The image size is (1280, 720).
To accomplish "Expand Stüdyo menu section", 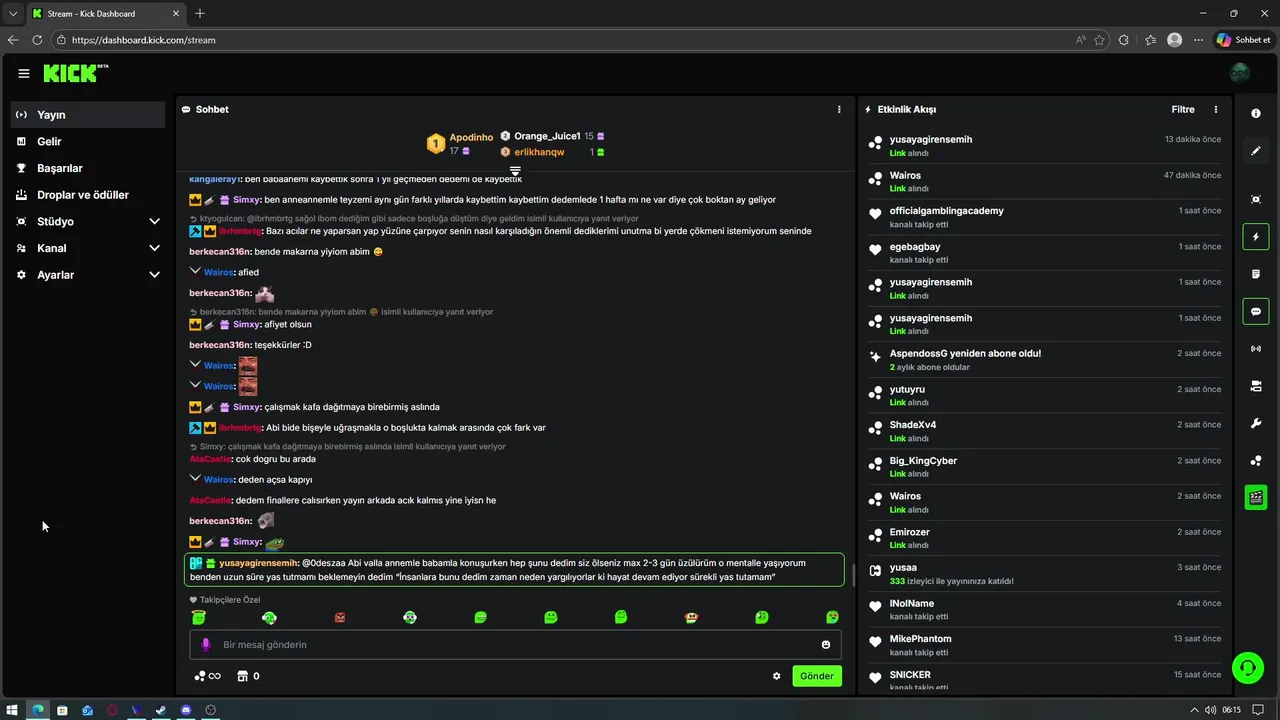I will tap(154, 221).
